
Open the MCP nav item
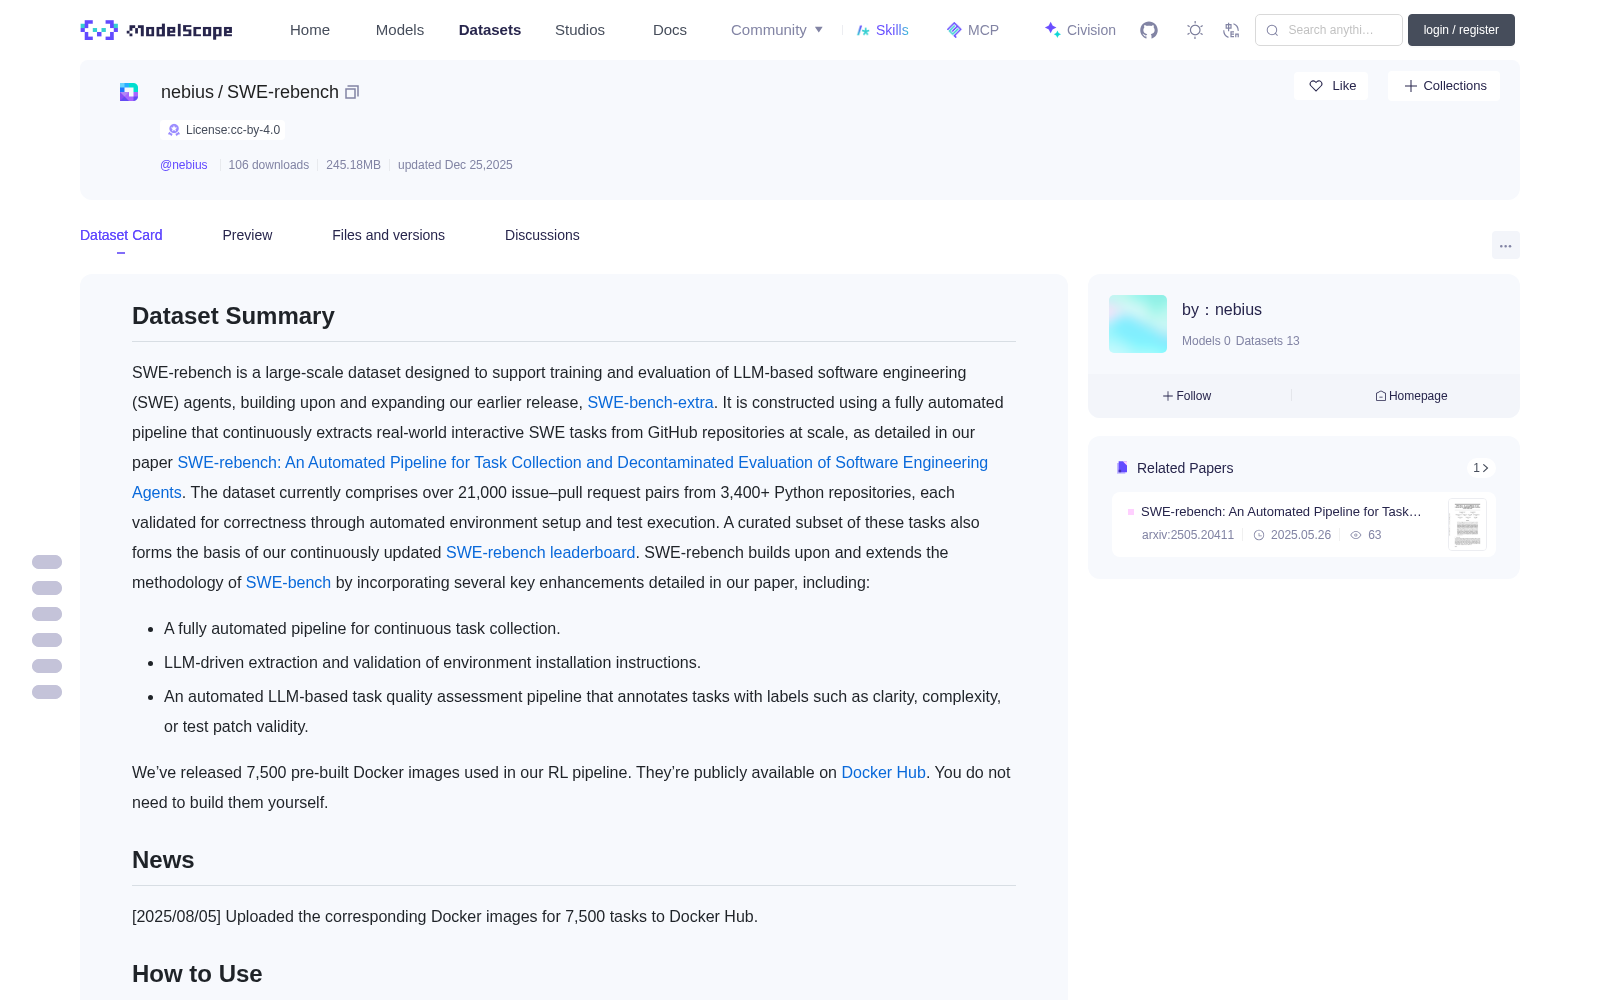(x=973, y=30)
